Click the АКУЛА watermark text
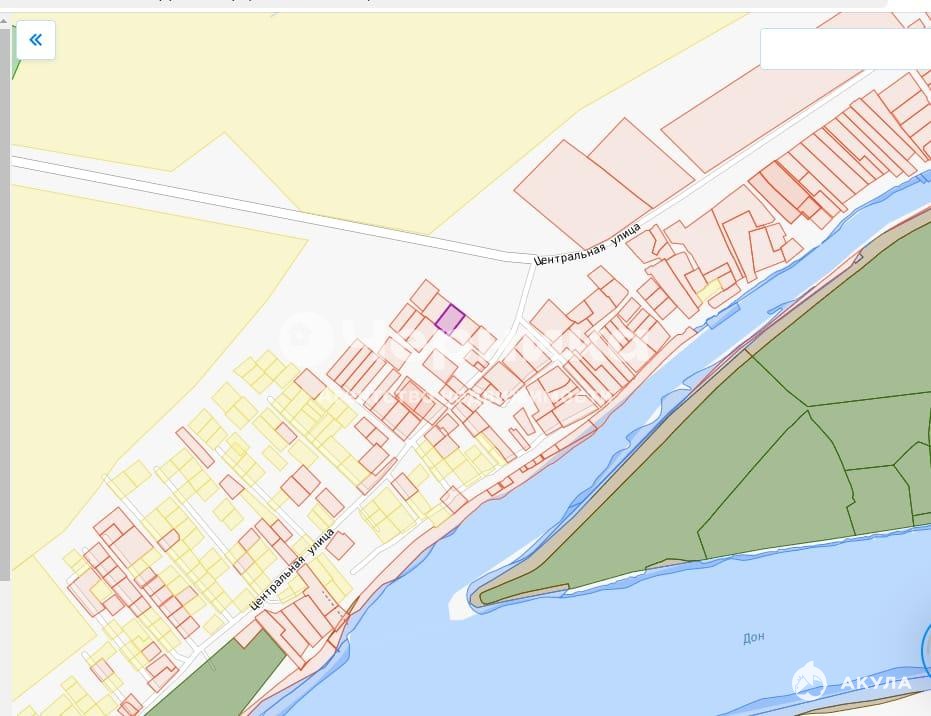Image resolution: width=931 pixels, height=716 pixels. point(875,683)
